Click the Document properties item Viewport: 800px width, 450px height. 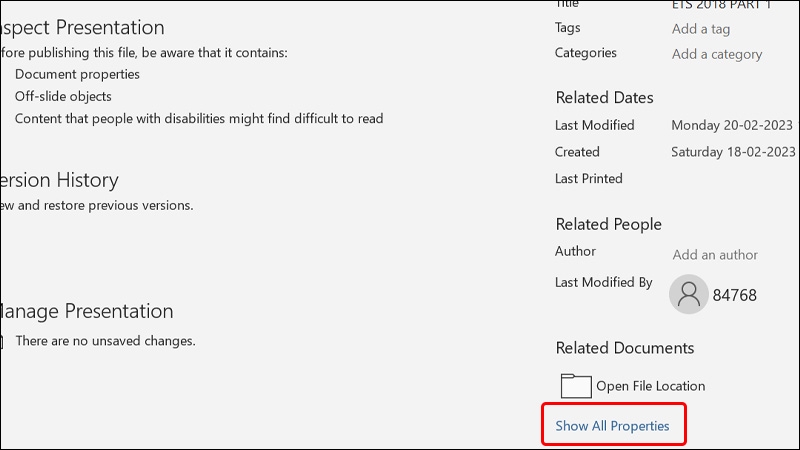tap(77, 74)
